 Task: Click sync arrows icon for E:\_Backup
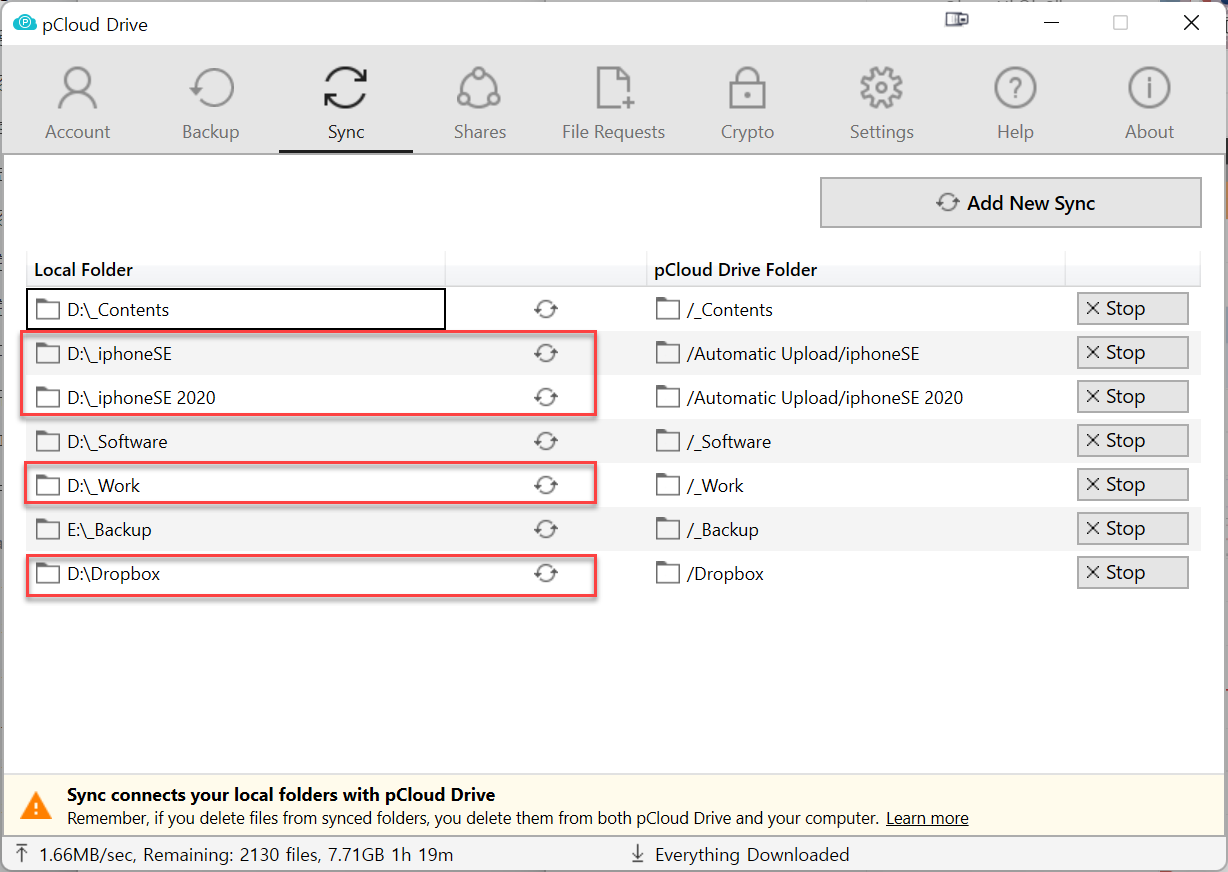pyautogui.click(x=546, y=529)
